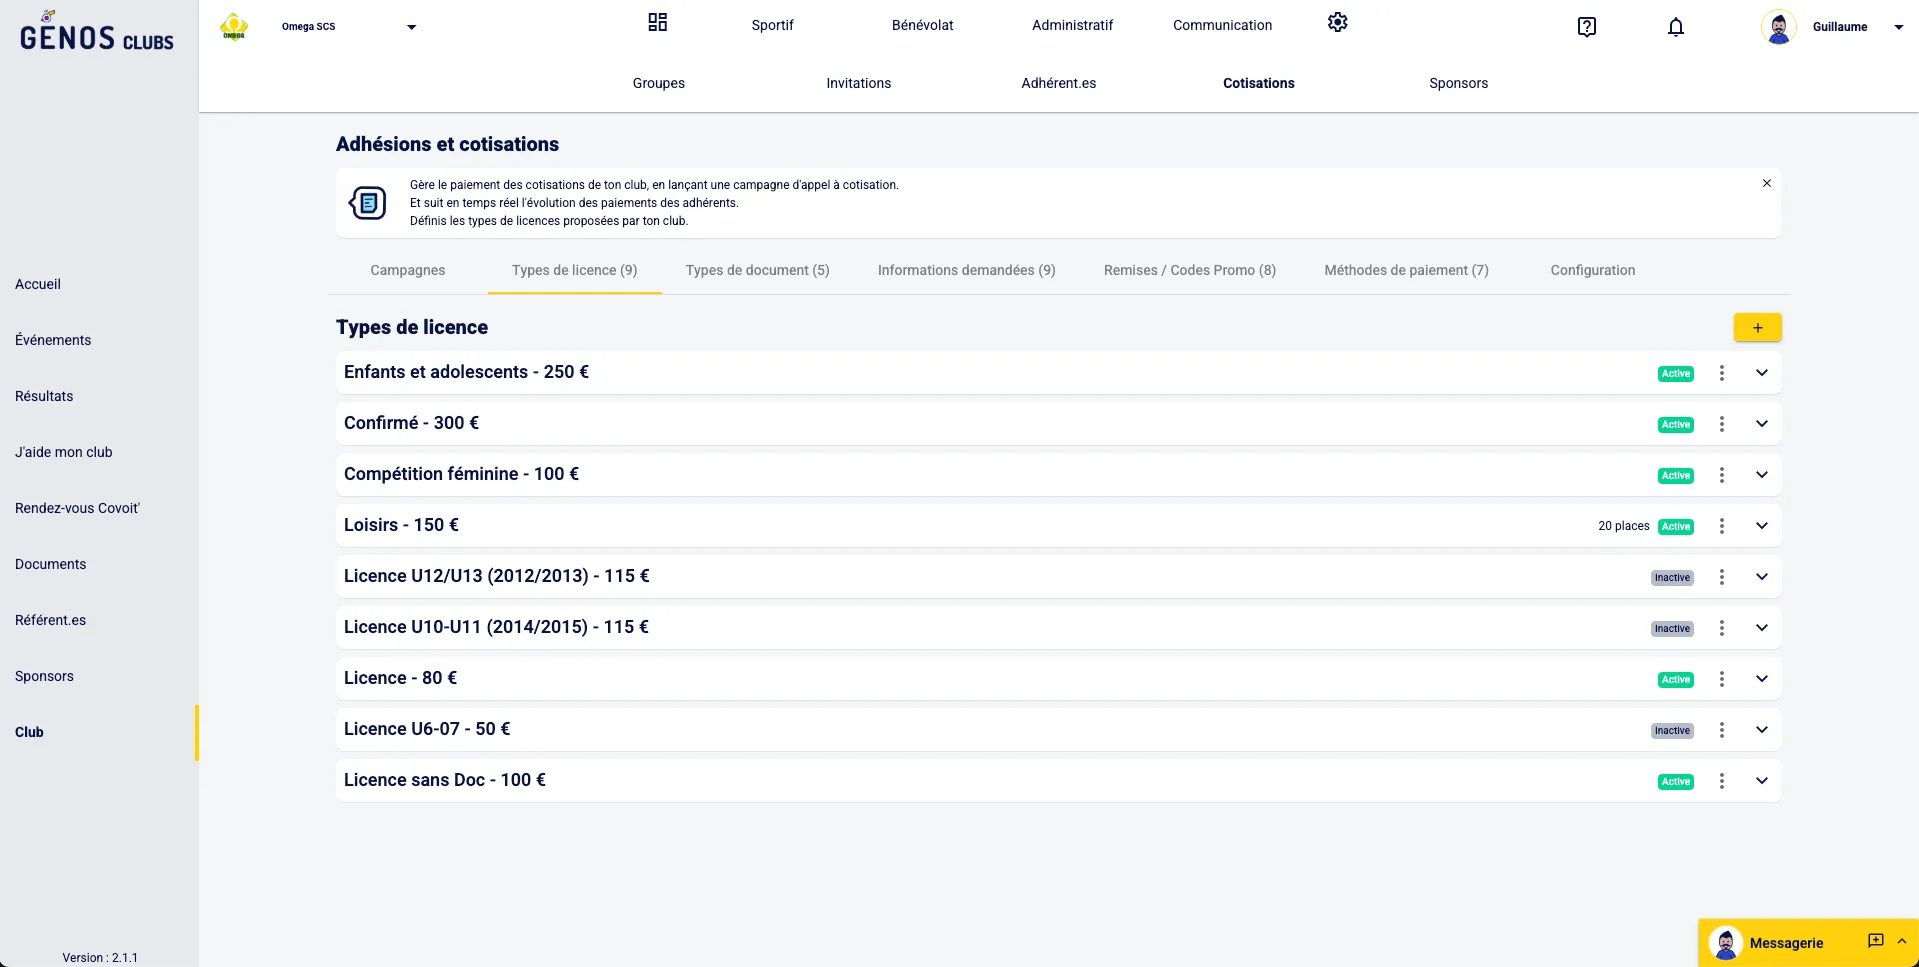Dismiss the cotisations info banner
Viewport: 1919px width, 967px height.
tap(1766, 184)
